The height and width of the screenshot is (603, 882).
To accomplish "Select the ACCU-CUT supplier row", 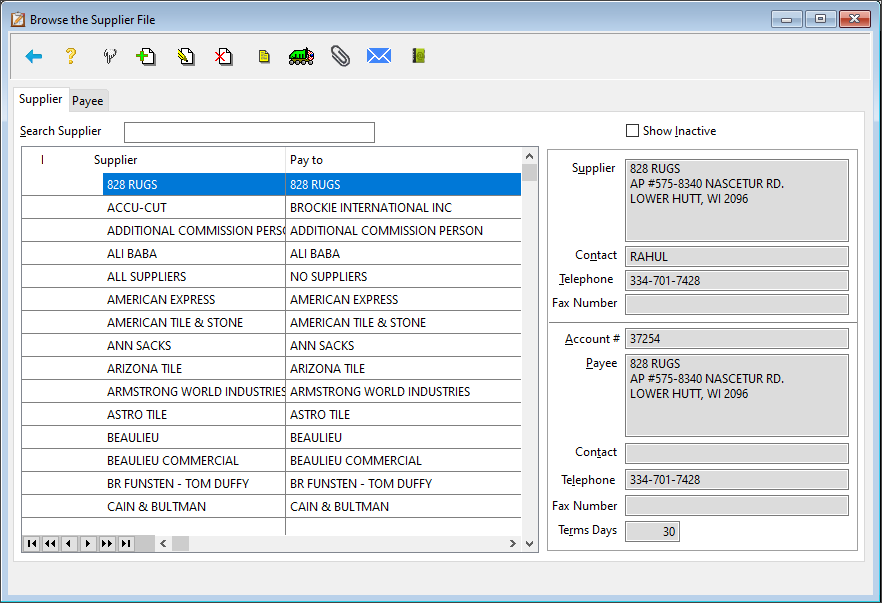I will point(271,208).
